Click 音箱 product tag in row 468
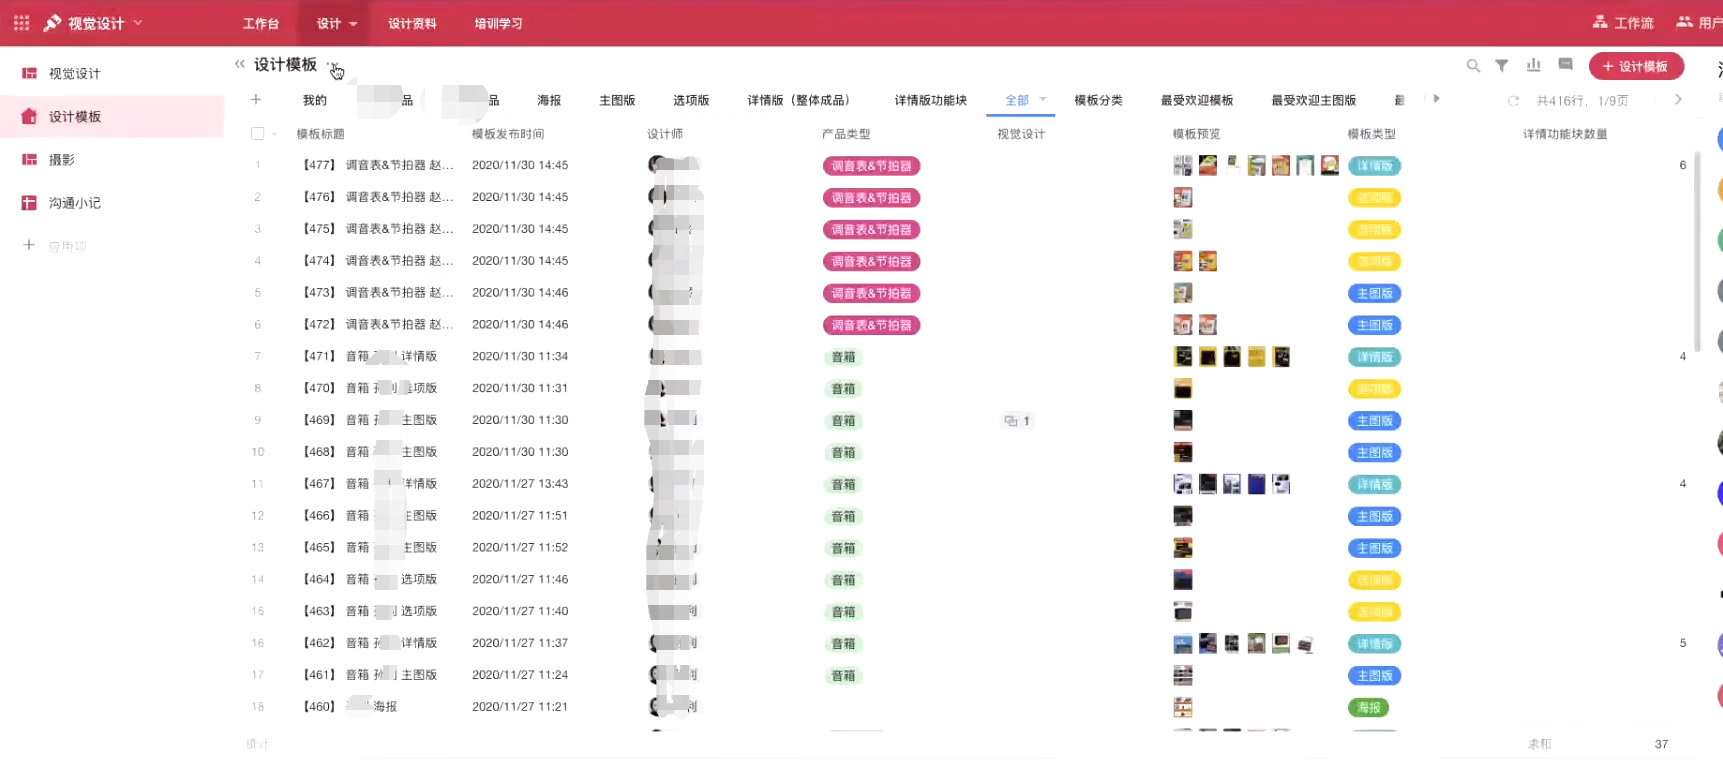The height and width of the screenshot is (768, 1723). click(843, 453)
